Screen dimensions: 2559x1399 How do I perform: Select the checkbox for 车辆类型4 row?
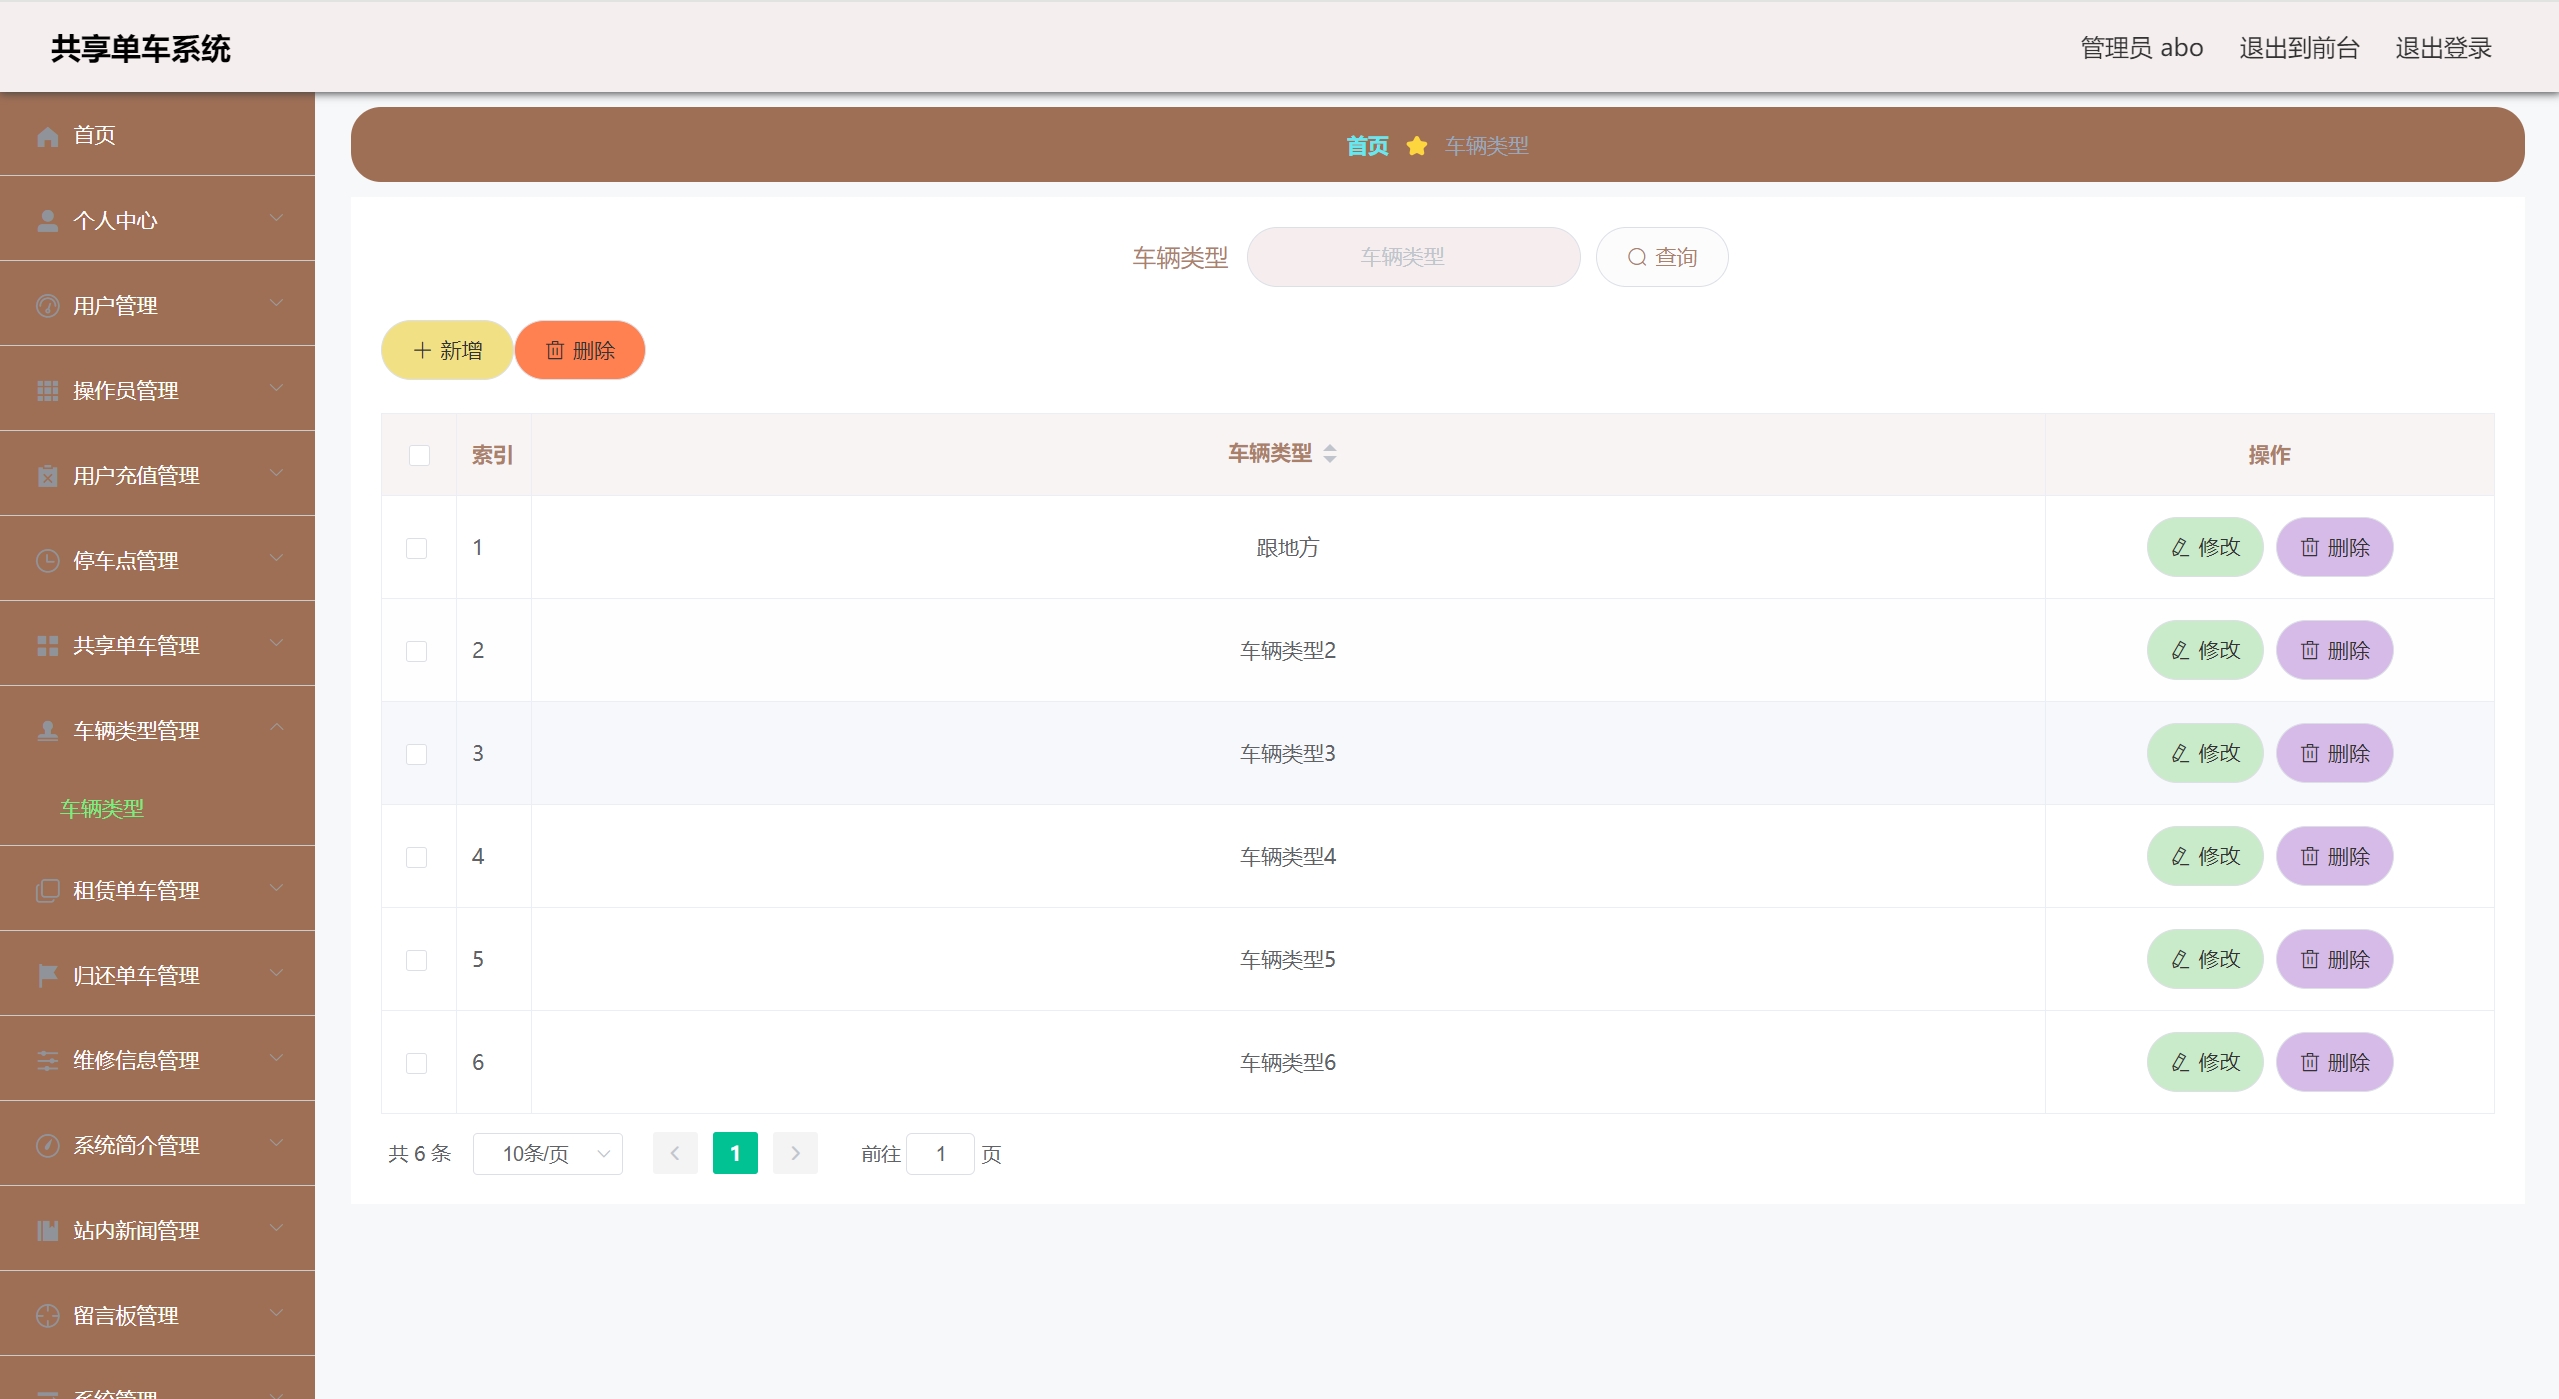coord(417,857)
